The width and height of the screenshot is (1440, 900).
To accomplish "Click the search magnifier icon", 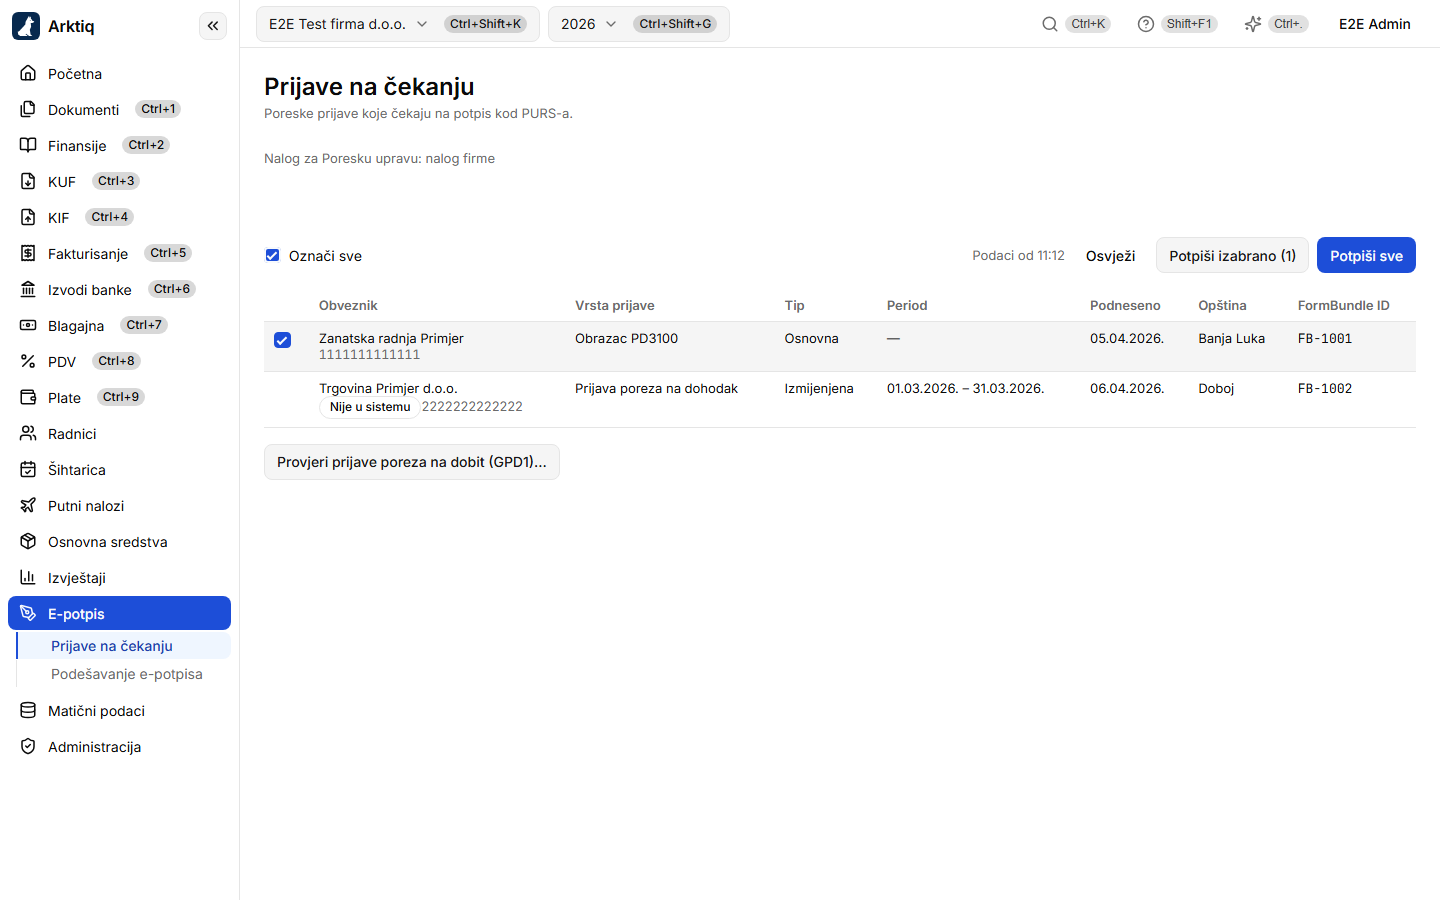I will coord(1050,24).
